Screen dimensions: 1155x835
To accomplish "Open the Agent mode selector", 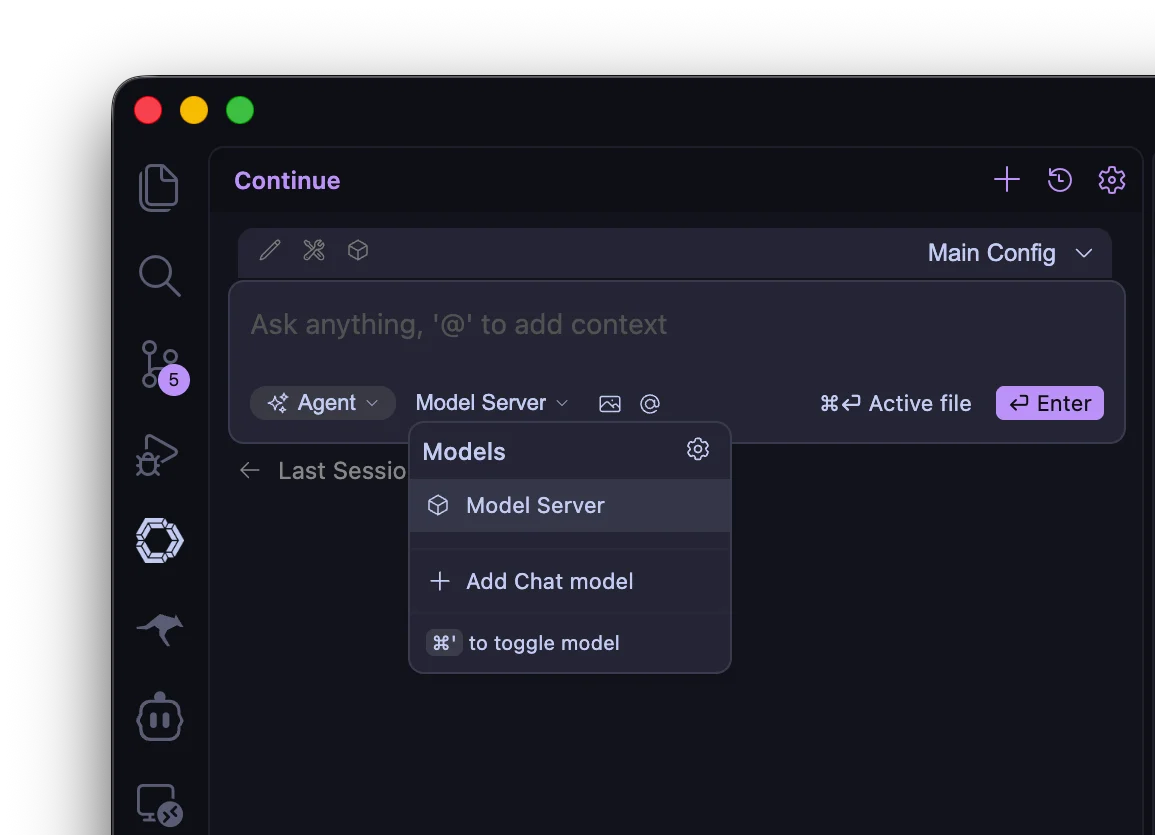I will click(323, 403).
